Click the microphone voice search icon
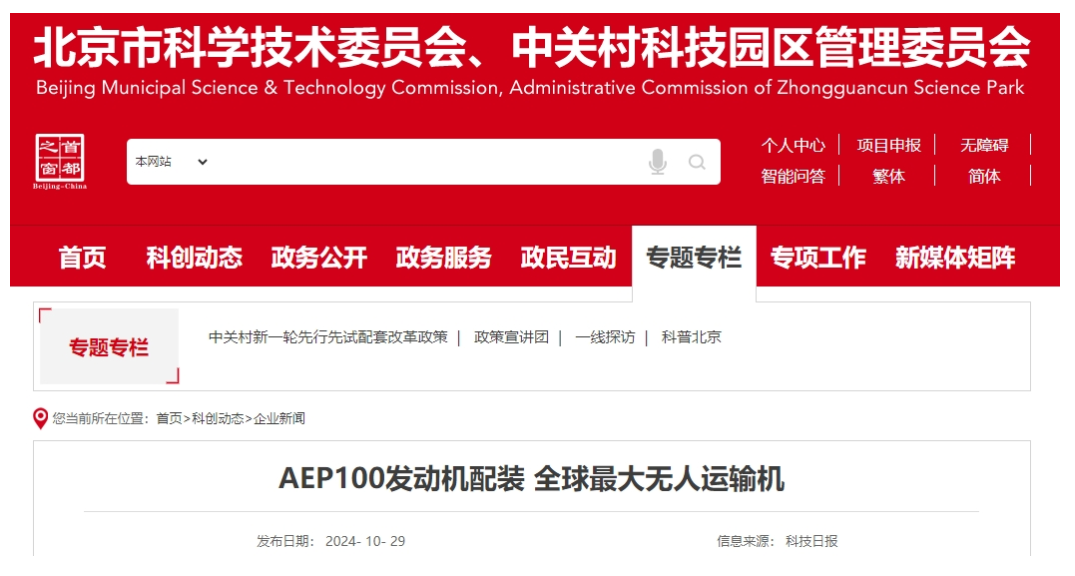The height and width of the screenshot is (576, 1075). point(657,162)
